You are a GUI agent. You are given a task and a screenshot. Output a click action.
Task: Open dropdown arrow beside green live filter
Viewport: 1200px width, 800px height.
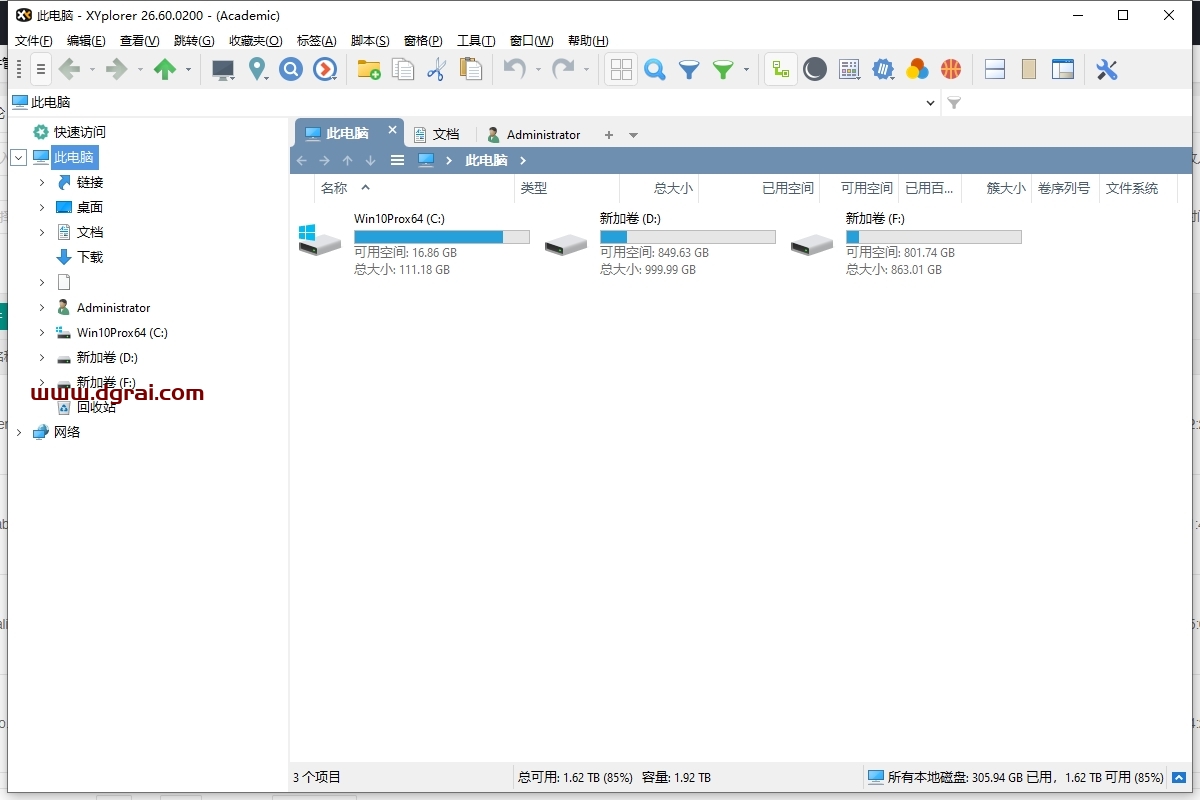coord(746,70)
